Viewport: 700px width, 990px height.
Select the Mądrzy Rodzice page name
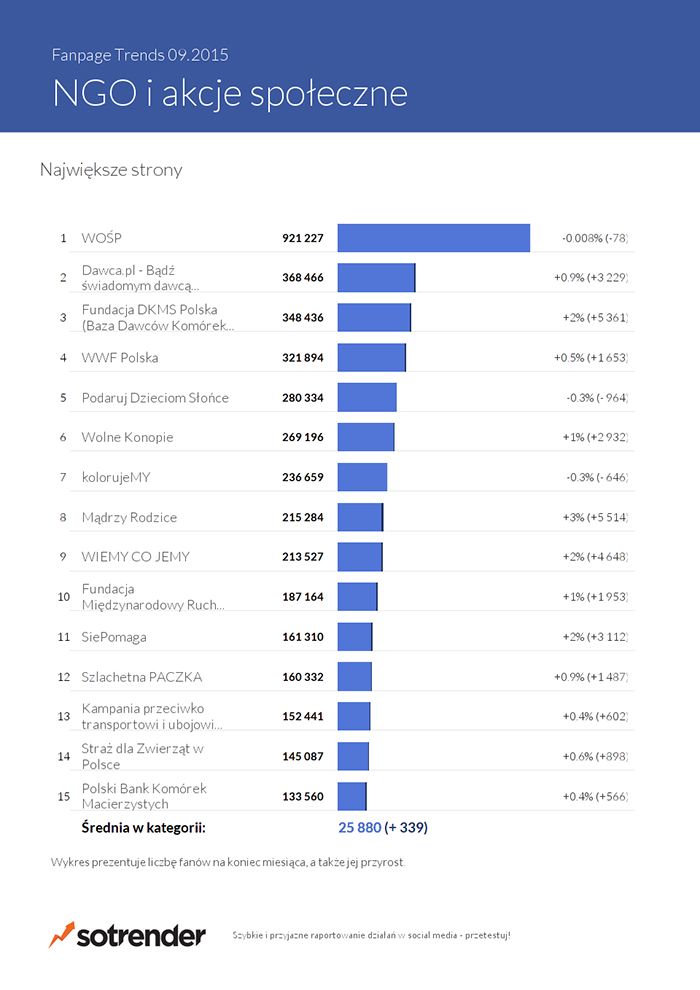129,517
